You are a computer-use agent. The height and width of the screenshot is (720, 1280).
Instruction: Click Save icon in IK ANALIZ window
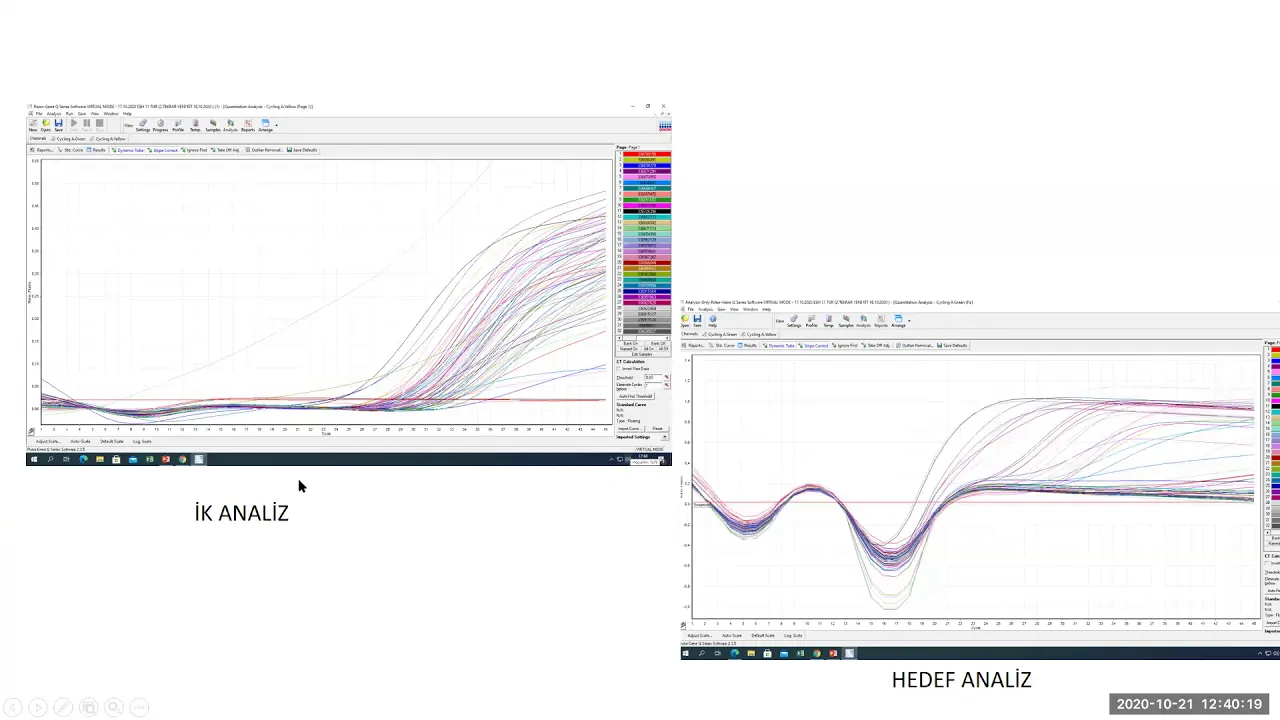[x=58, y=124]
